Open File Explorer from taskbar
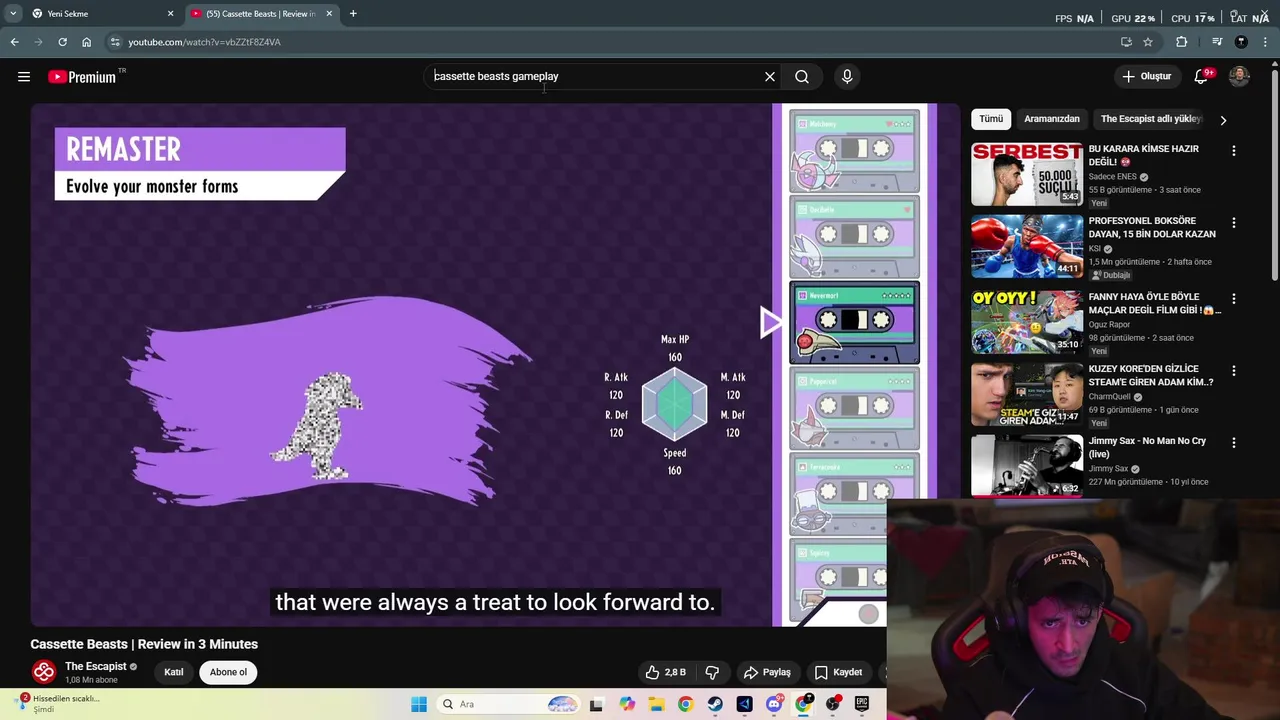The image size is (1280, 720). [656, 704]
